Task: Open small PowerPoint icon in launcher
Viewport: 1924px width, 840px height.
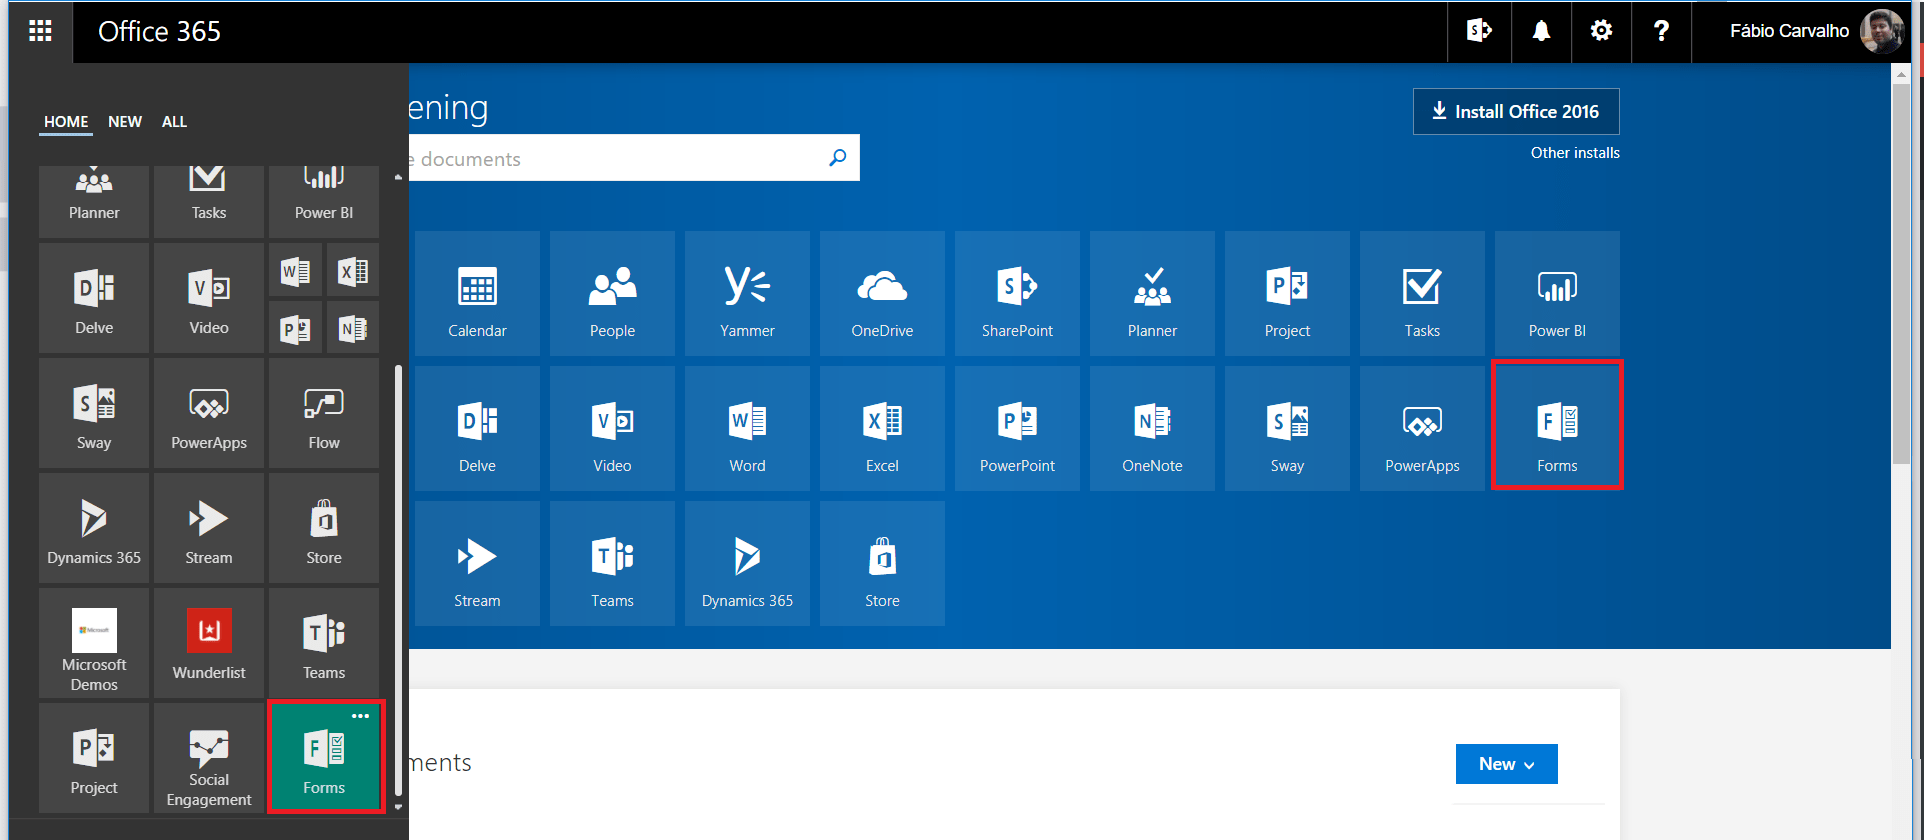Action: [295, 327]
